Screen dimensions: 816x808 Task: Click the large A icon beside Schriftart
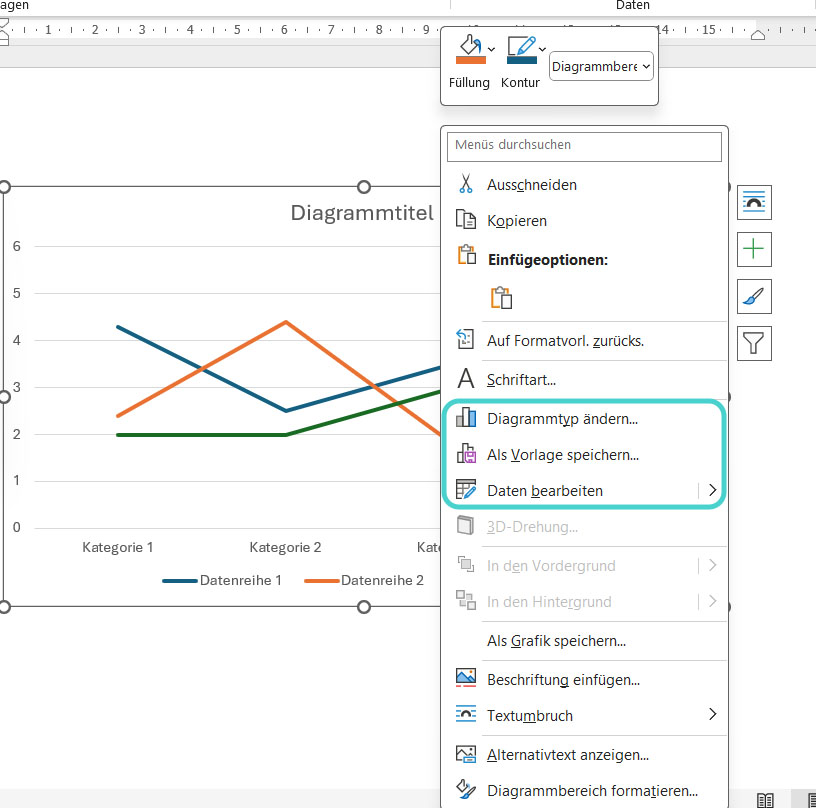click(x=466, y=378)
